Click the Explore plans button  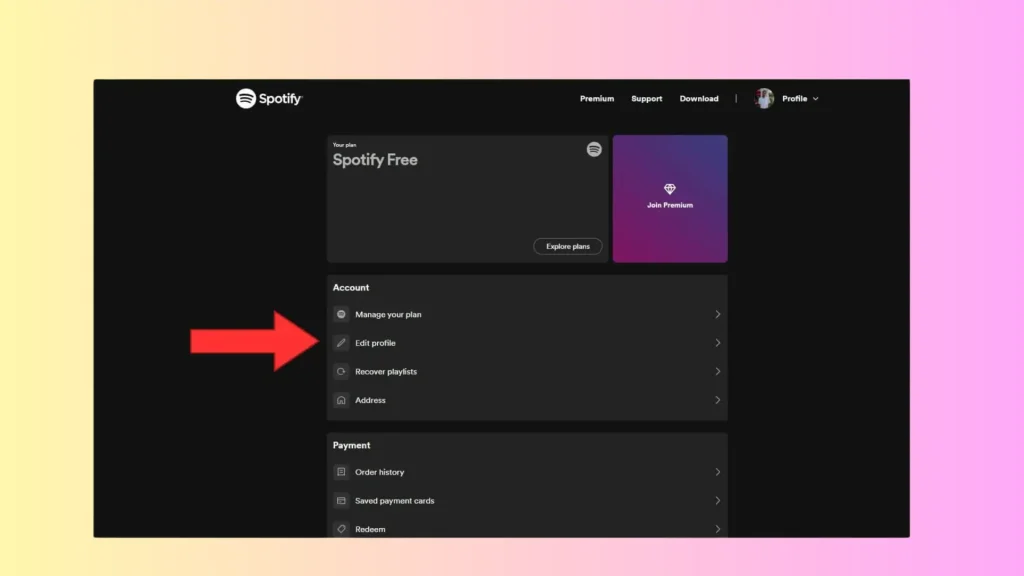(567, 246)
